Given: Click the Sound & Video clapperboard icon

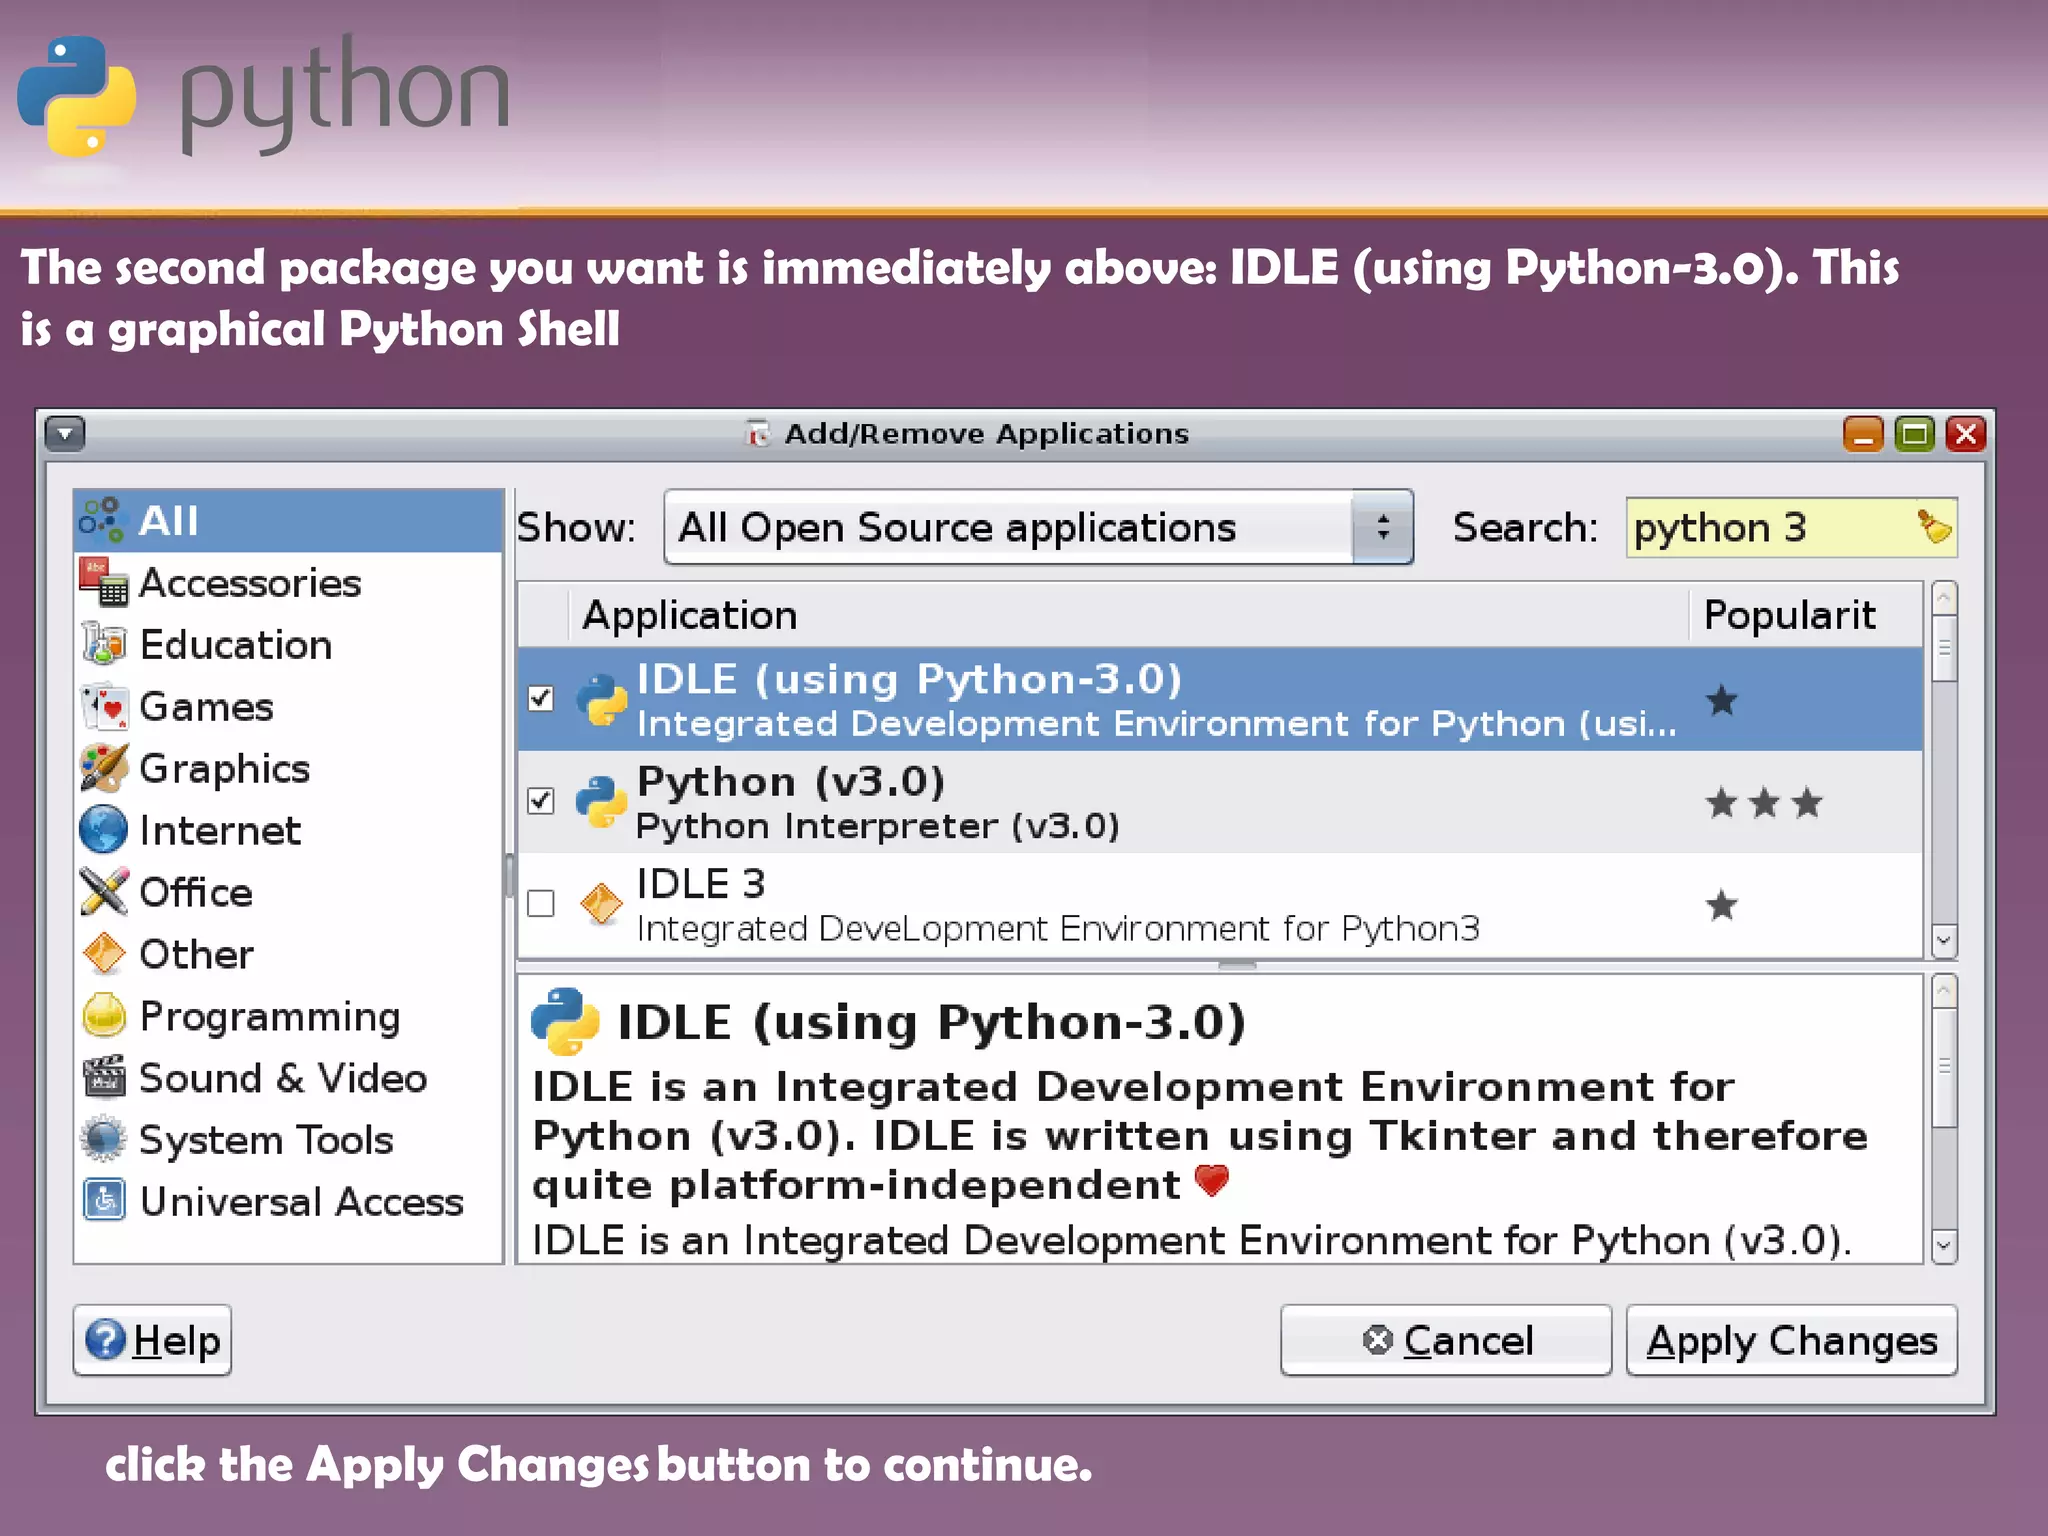Looking at the screenshot, I should tap(104, 1077).
